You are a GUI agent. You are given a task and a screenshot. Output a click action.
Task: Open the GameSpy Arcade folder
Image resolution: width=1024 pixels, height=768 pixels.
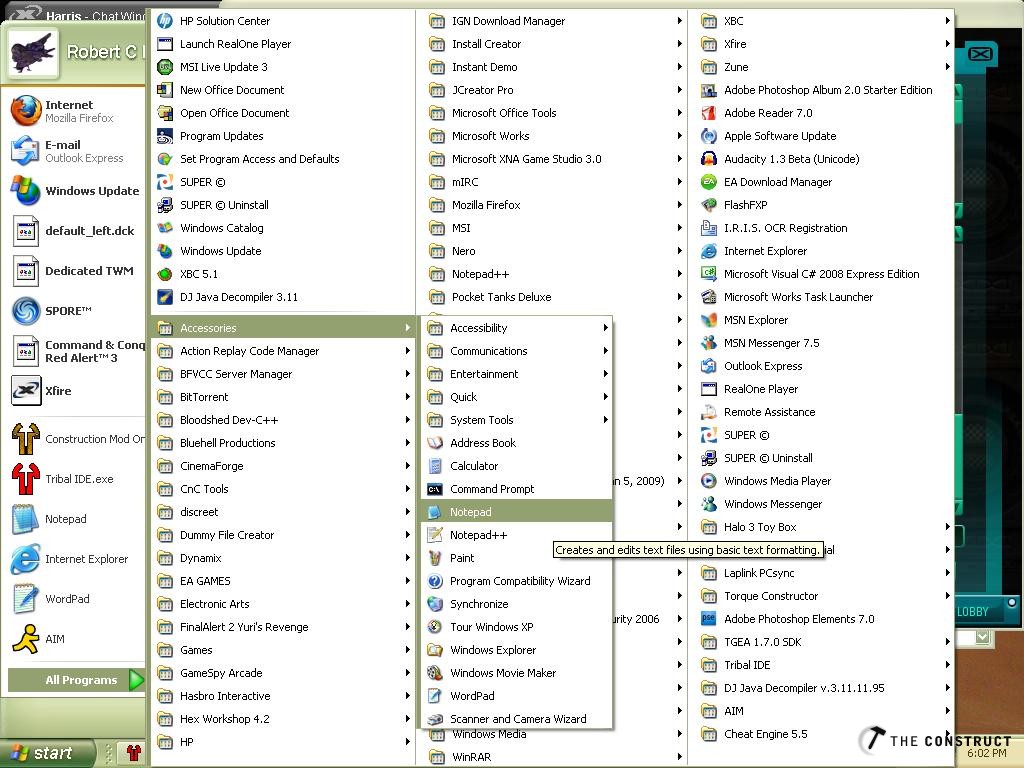point(282,673)
